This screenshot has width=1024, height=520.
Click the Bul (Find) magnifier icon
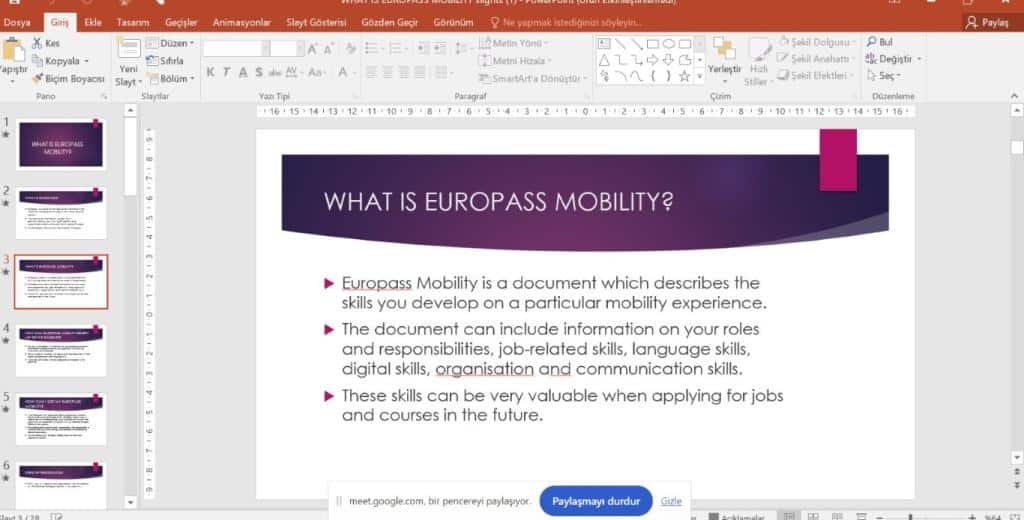871,42
